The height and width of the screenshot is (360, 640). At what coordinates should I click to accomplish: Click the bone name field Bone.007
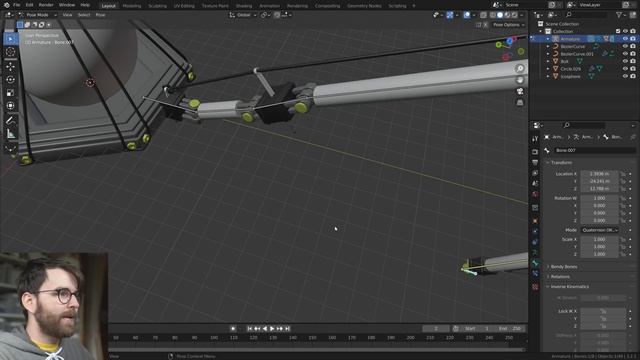[594, 150]
